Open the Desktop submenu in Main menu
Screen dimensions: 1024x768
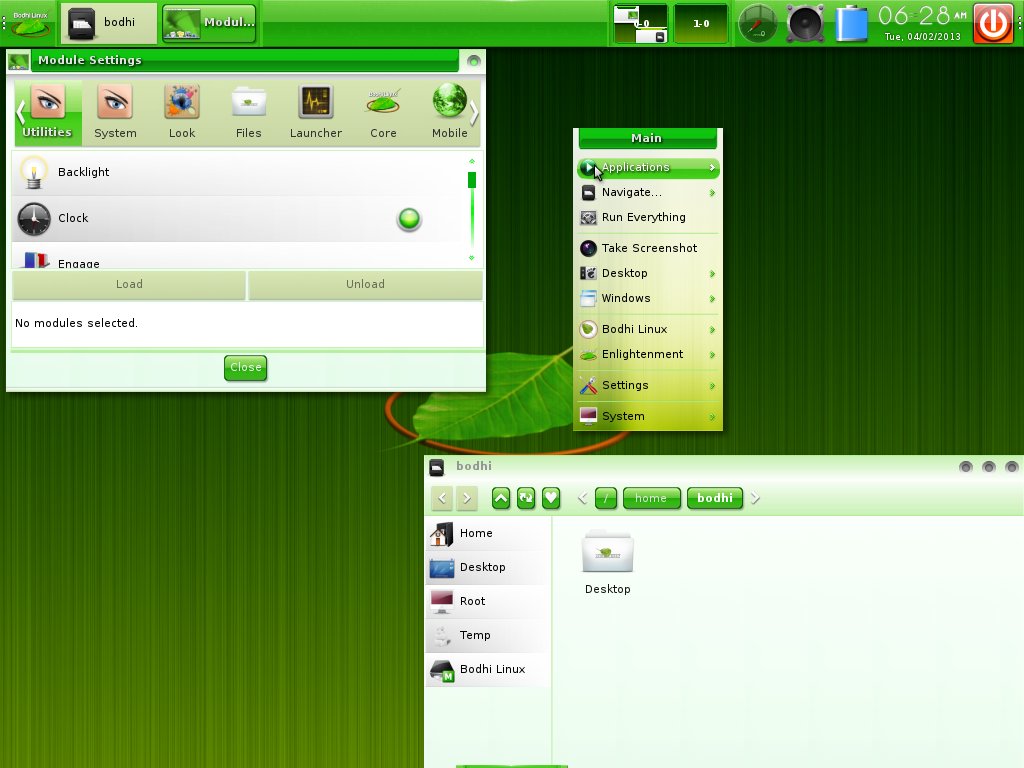(648, 274)
